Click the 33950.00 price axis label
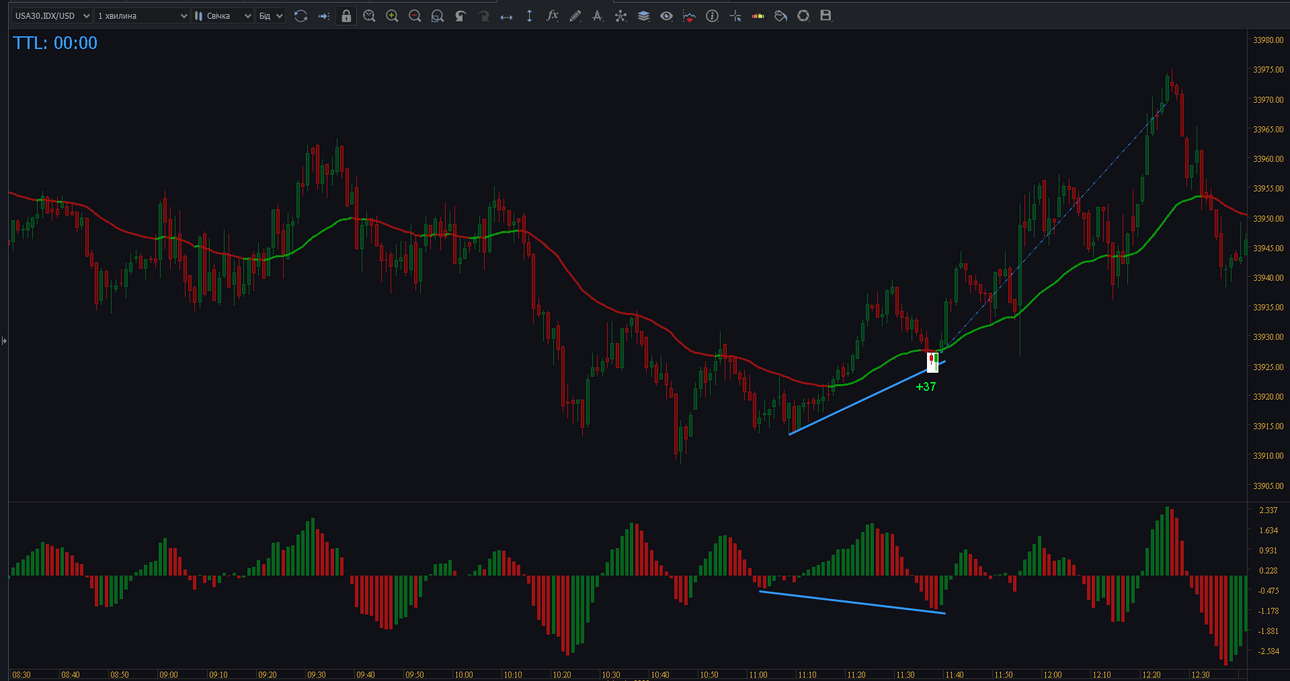The width and height of the screenshot is (1290, 681). click(x=1268, y=218)
